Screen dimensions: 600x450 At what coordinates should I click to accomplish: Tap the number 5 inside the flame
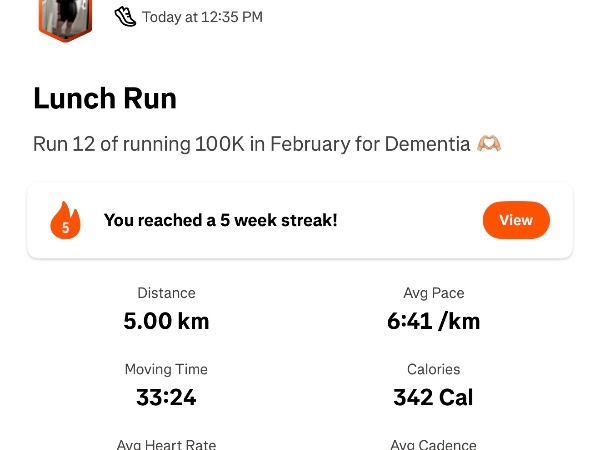(x=65, y=227)
